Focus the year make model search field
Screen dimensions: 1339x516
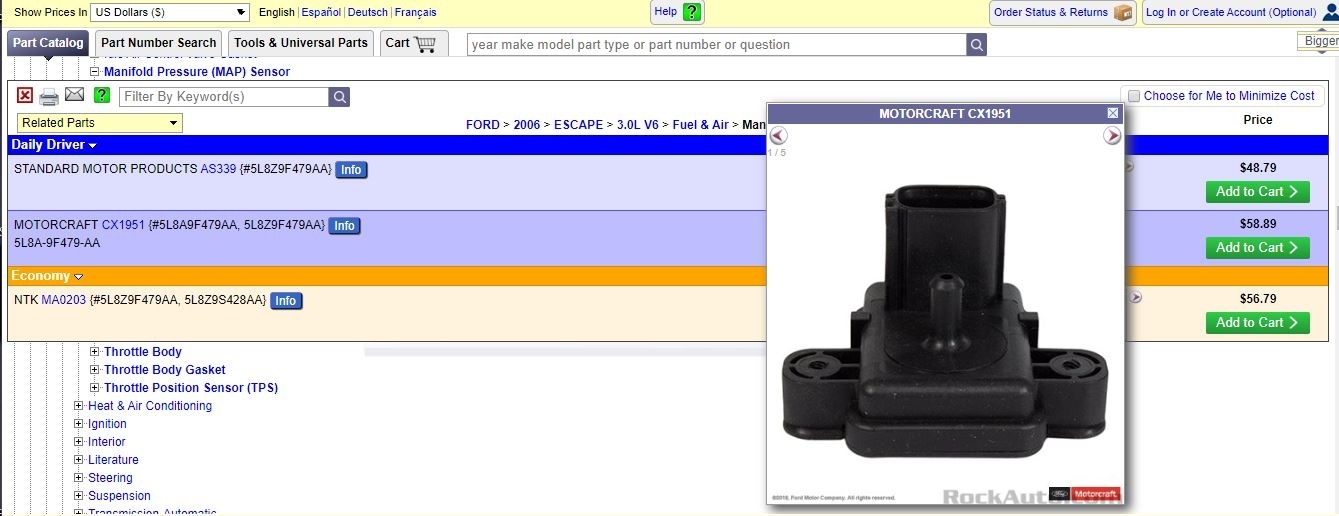pyautogui.click(x=716, y=45)
